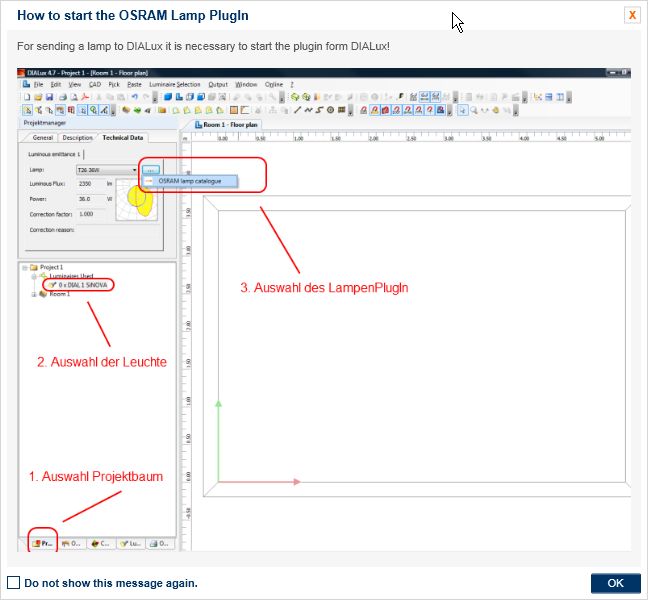Collapse the Luminaires Used tree node
Image resolution: width=648 pixels, height=600 pixels.
pyautogui.click(x=34, y=276)
